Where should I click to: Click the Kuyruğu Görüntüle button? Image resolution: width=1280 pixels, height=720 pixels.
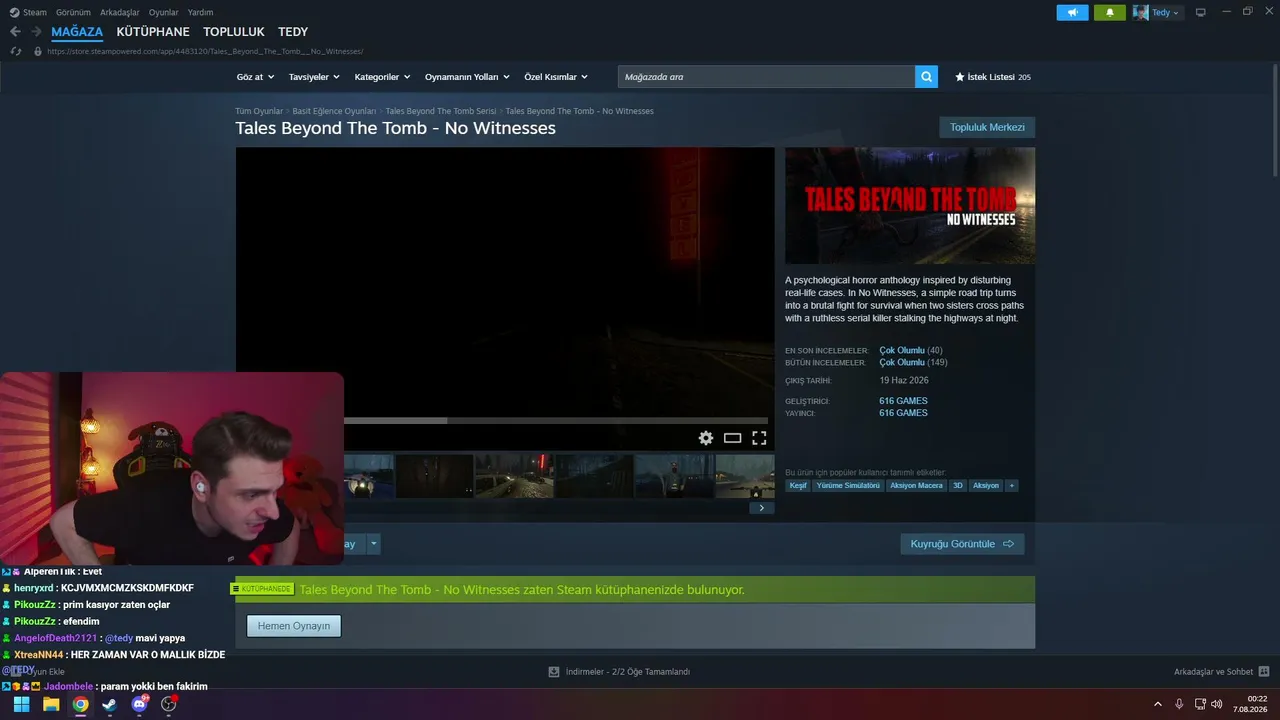pos(962,544)
